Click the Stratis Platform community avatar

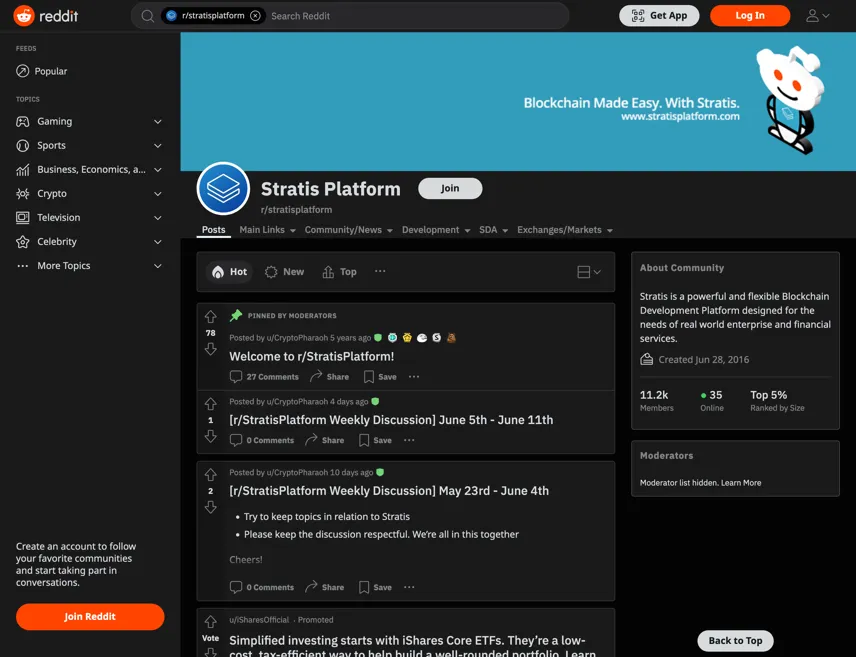click(223, 188)
